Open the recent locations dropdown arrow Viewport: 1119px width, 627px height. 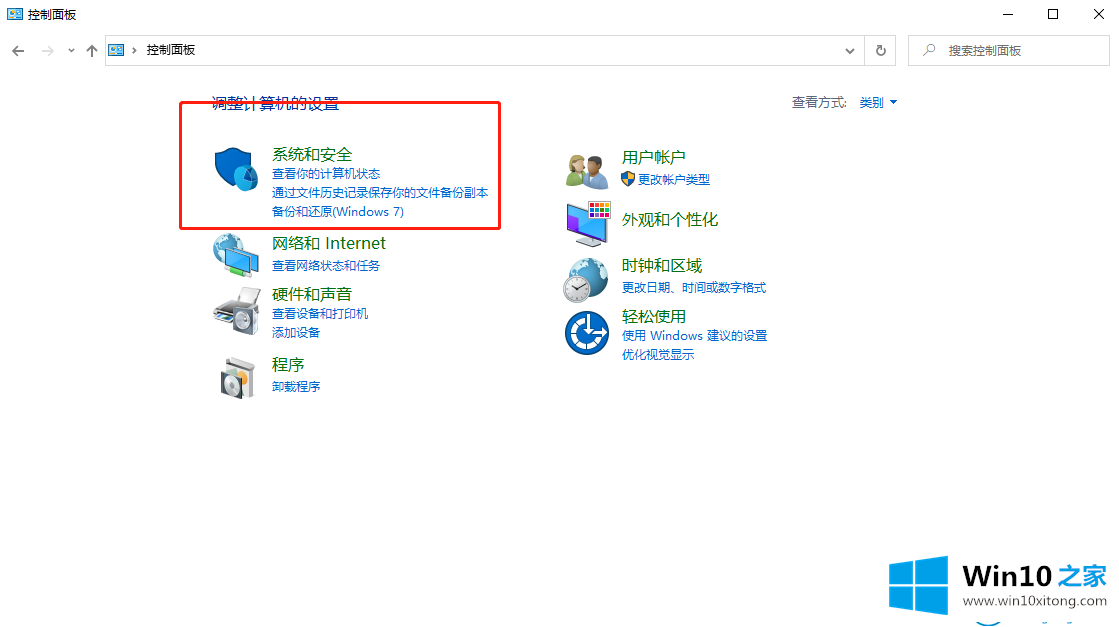click(x=71, y=51)
